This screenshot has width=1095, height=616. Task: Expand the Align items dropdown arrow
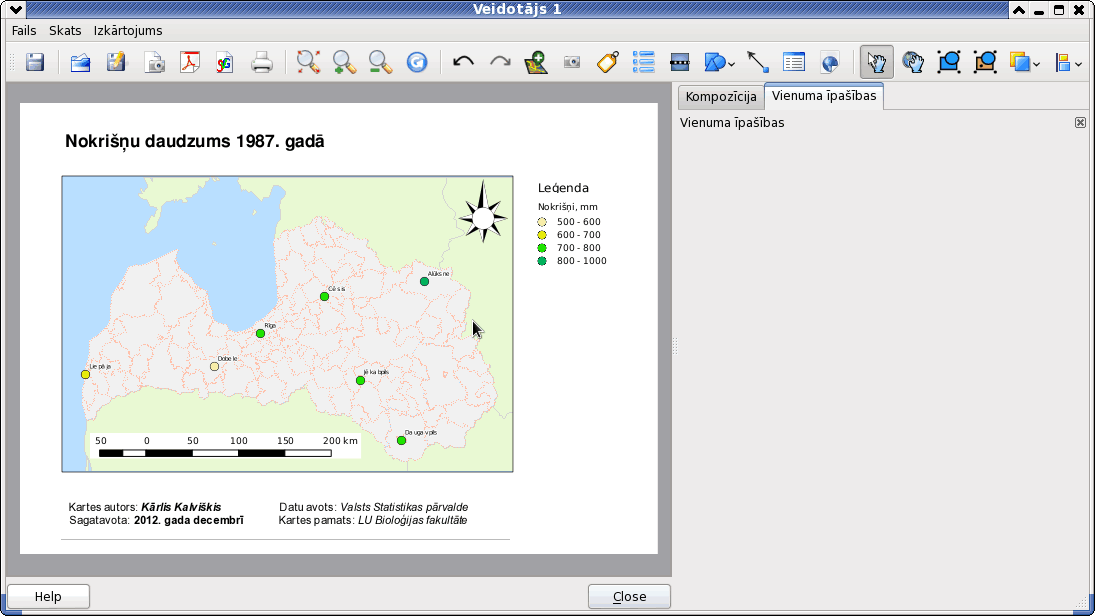click(x=1078, y=64)
